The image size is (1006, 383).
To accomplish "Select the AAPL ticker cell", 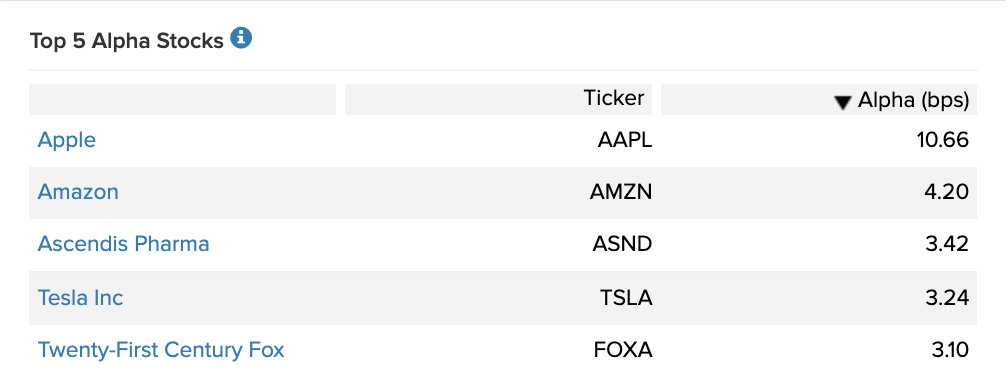I will [625, 140].
